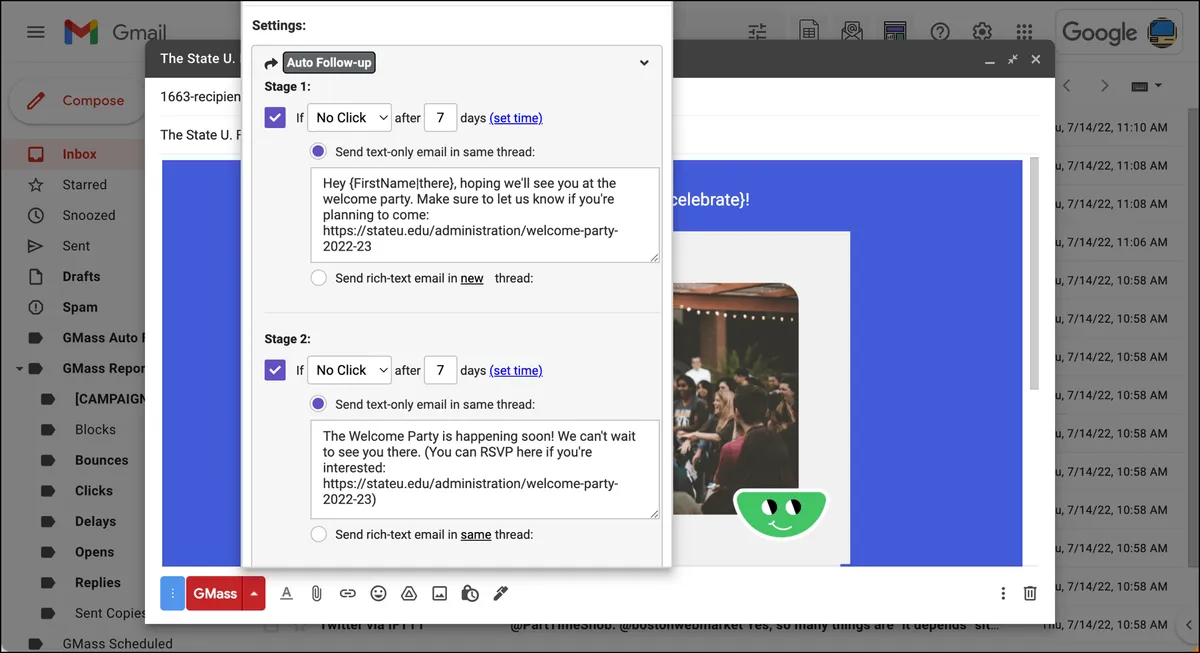
Task: Open Gmail support question mark icon
Action: click(x=940, y=32)
